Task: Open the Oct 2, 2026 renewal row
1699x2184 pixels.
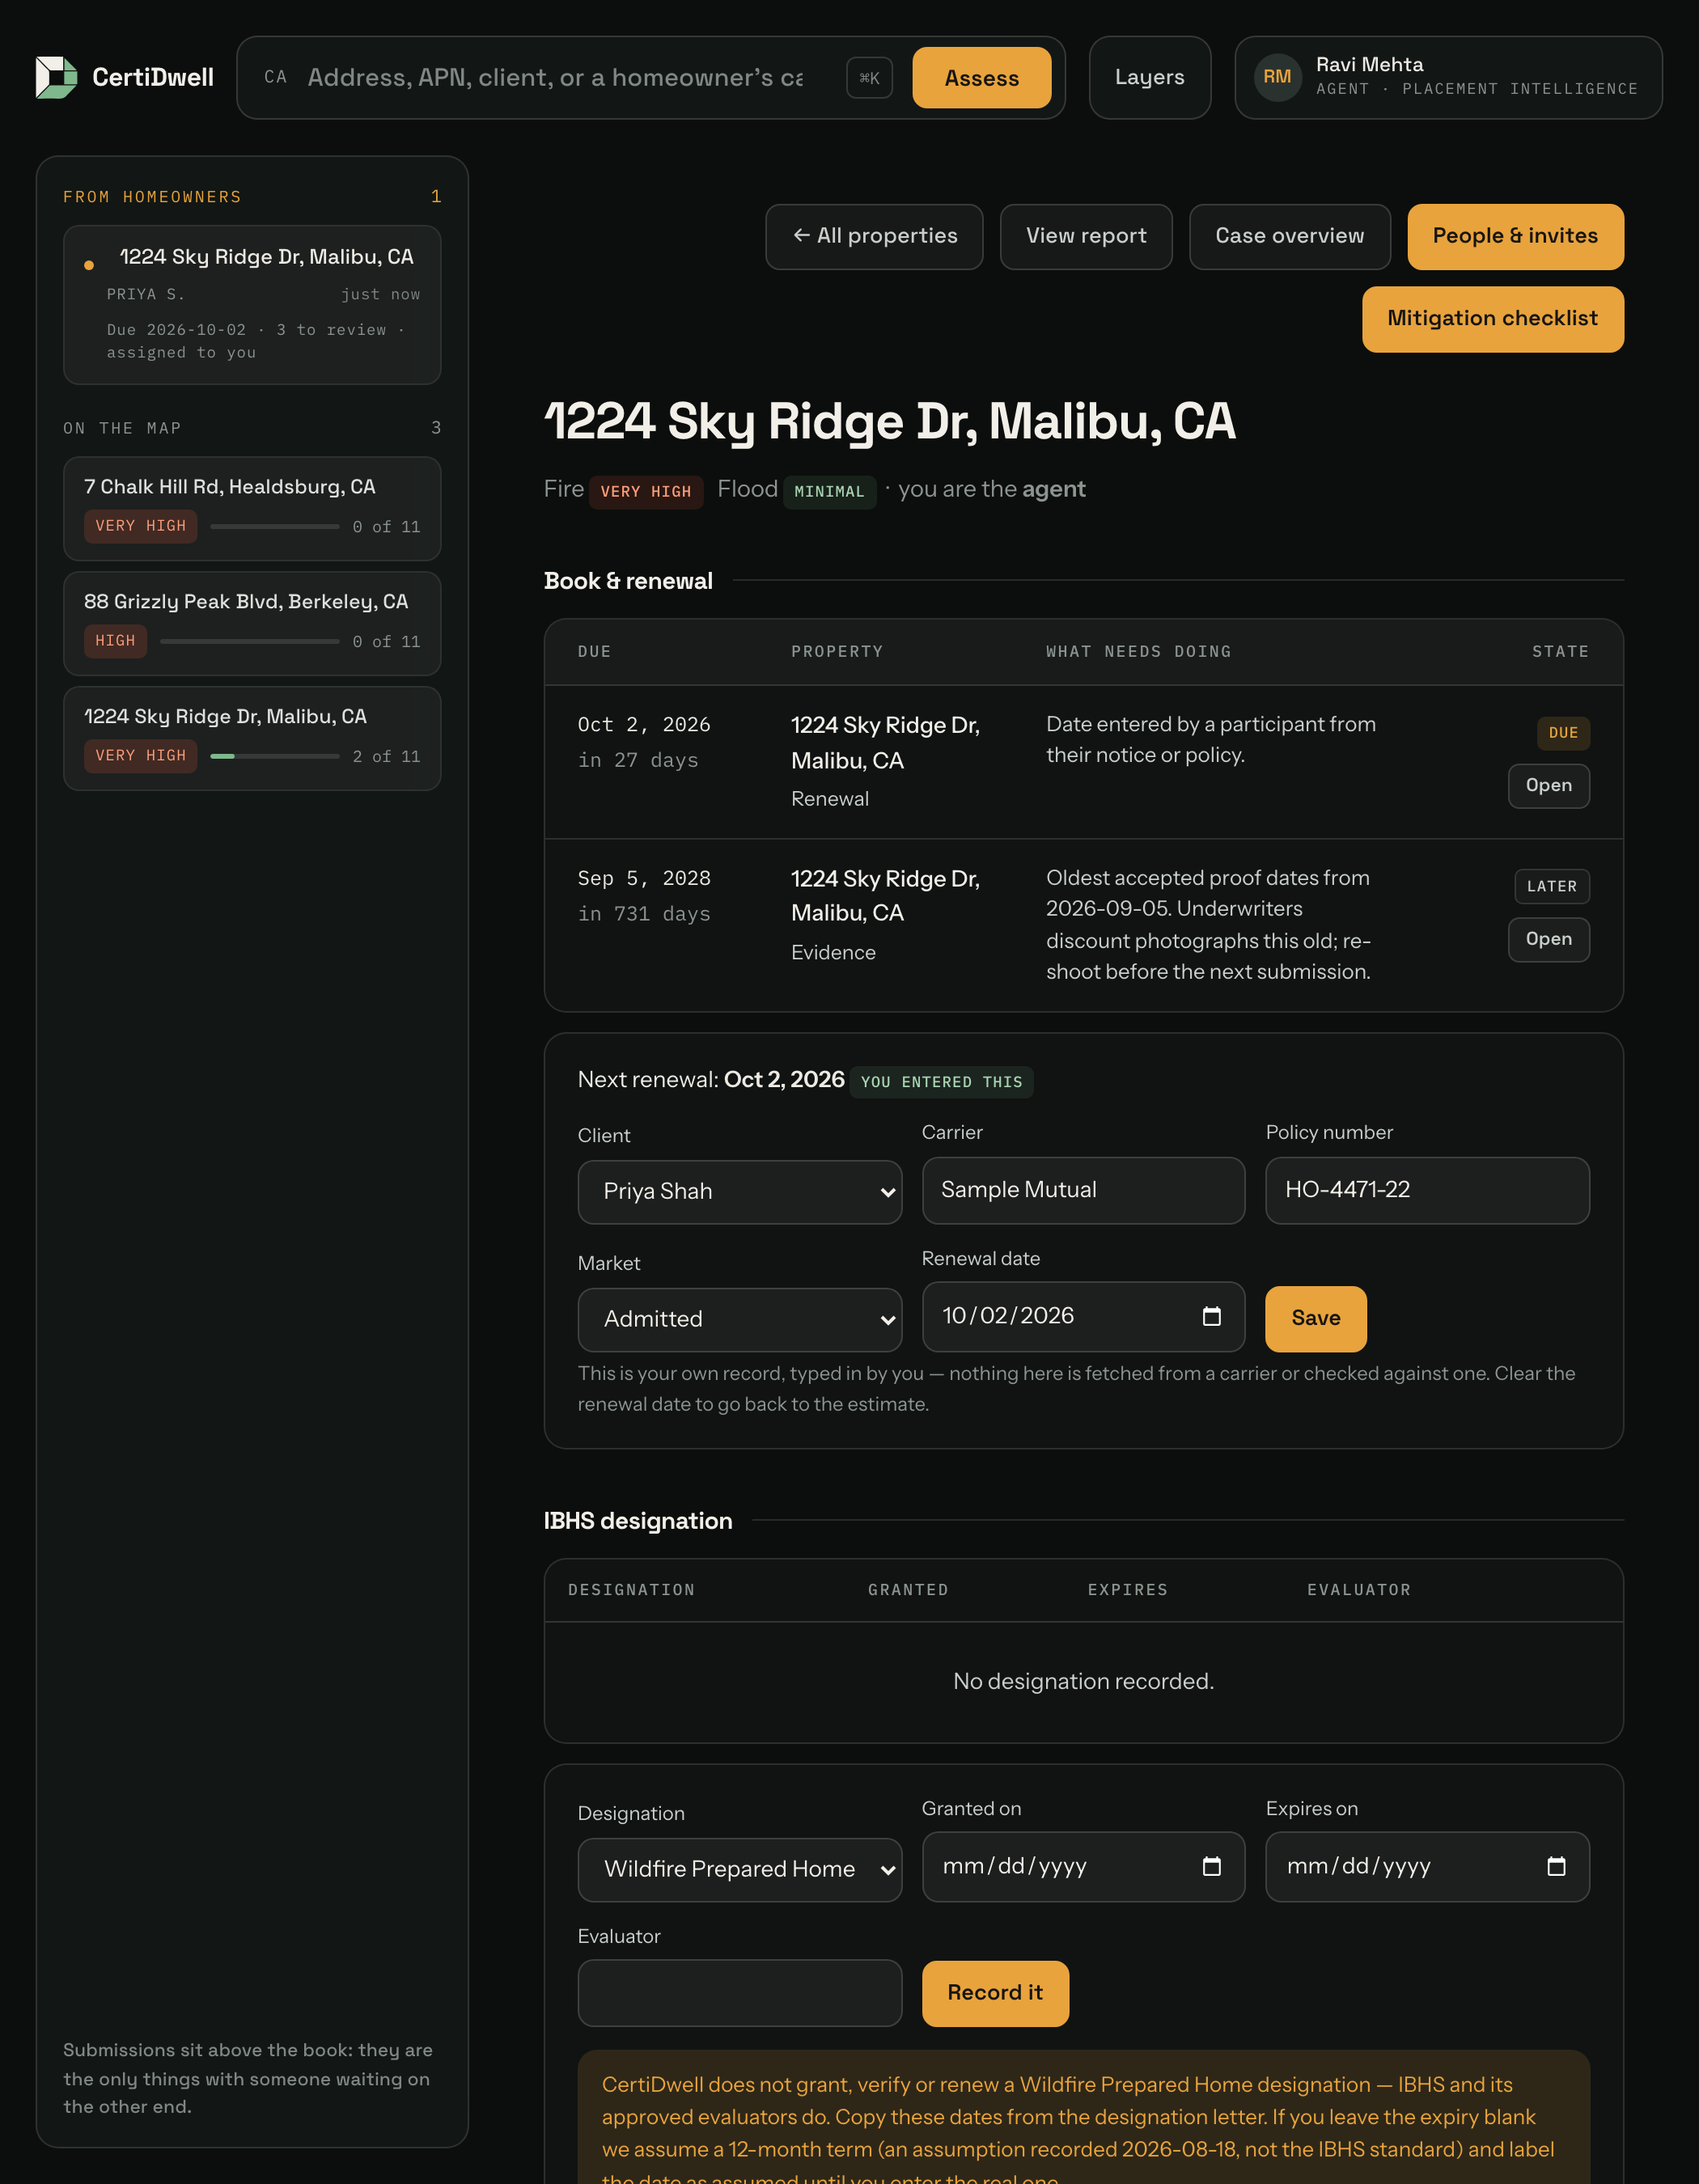Action: 1548,786
